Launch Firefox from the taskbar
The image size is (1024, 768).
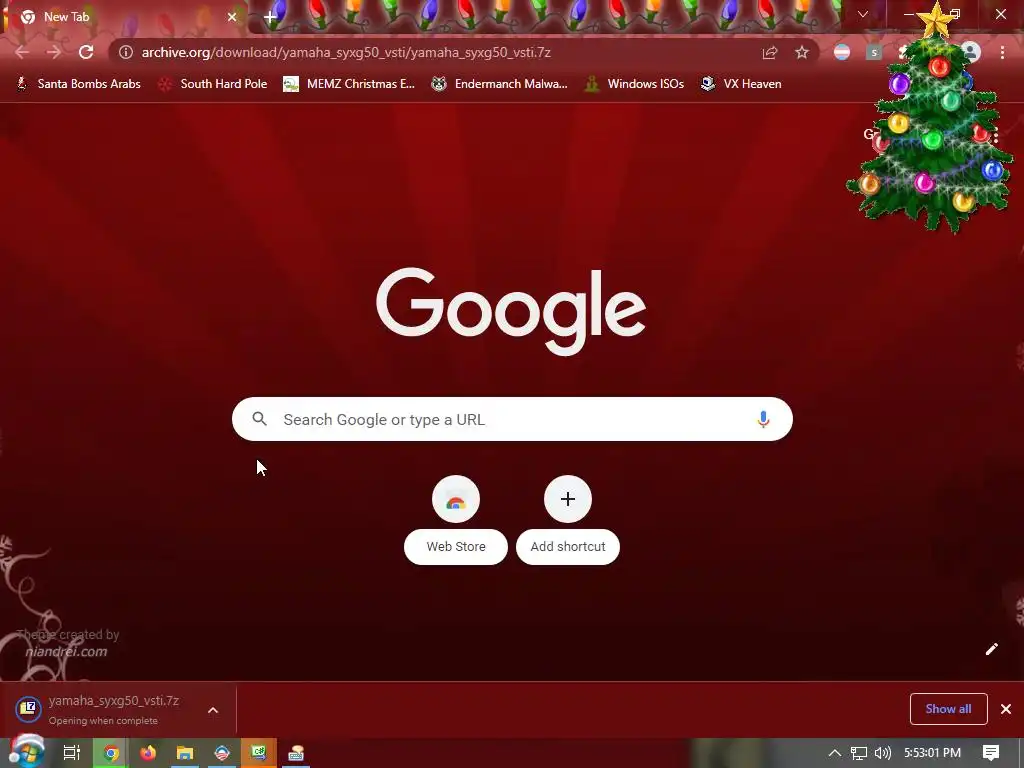tap(148, 753)
